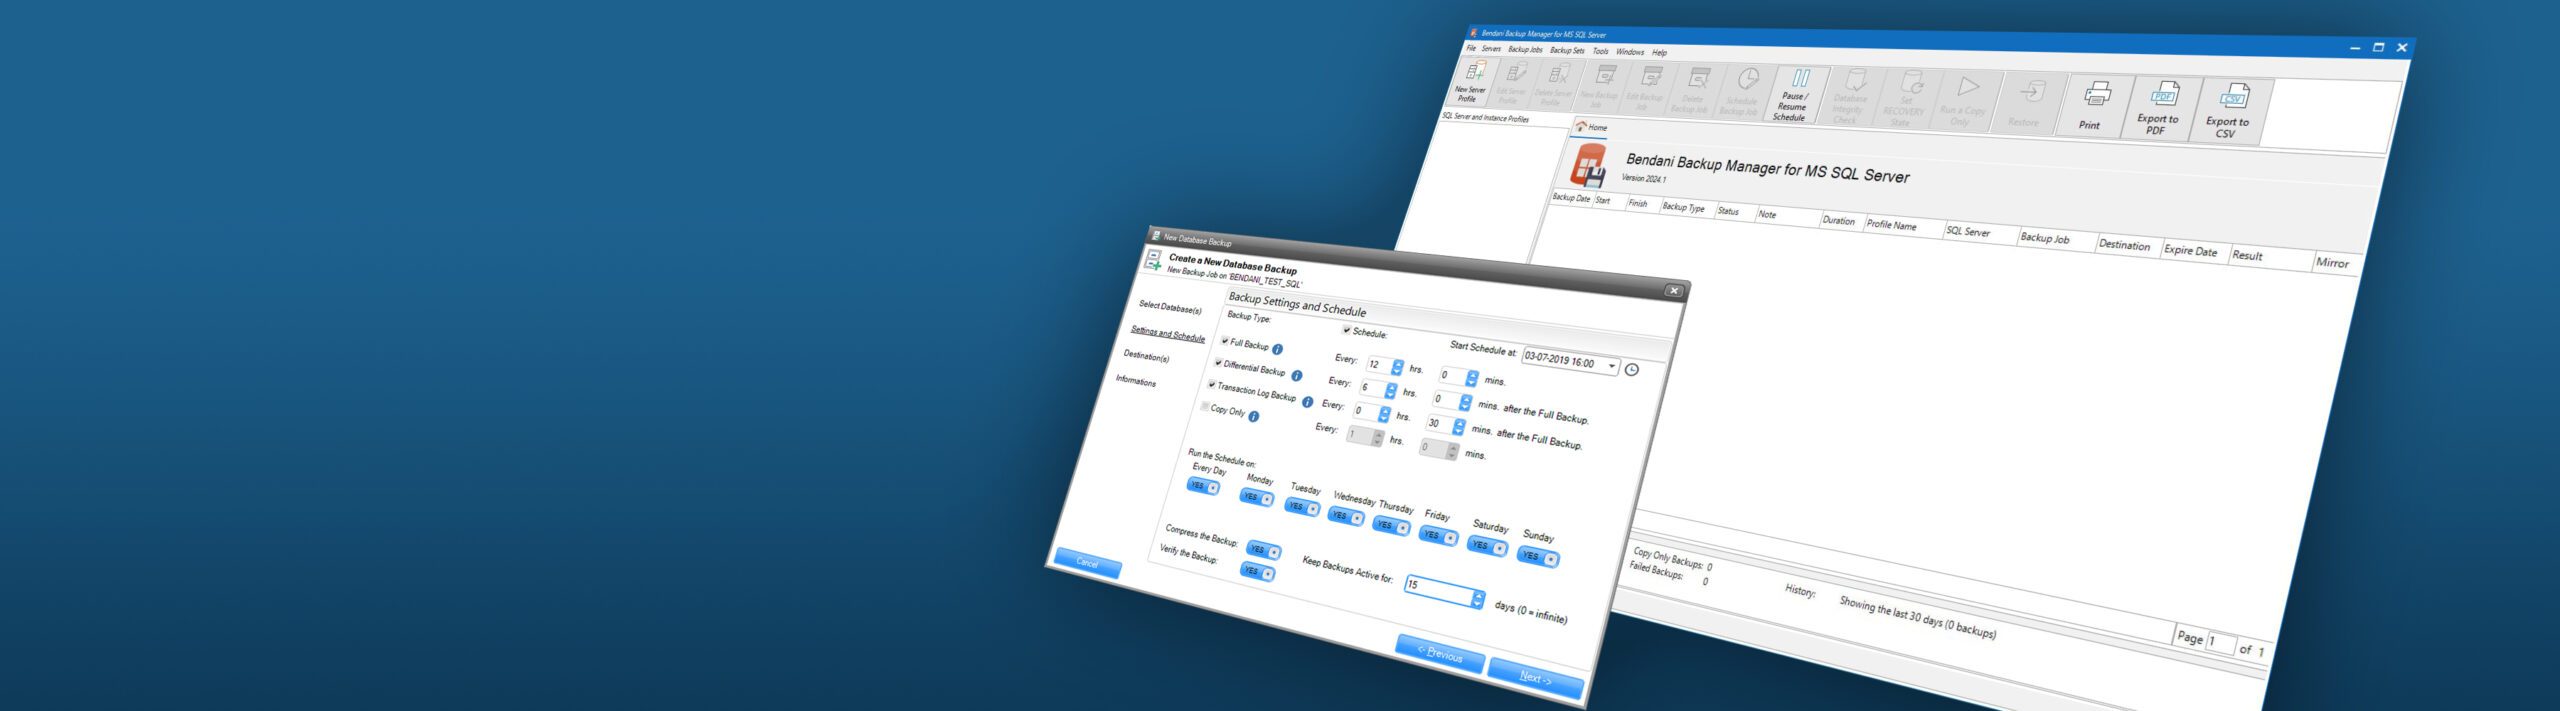Click the Cancel button in the dialog
The height and width of the screenshot is (711, 2560).
1087,563
